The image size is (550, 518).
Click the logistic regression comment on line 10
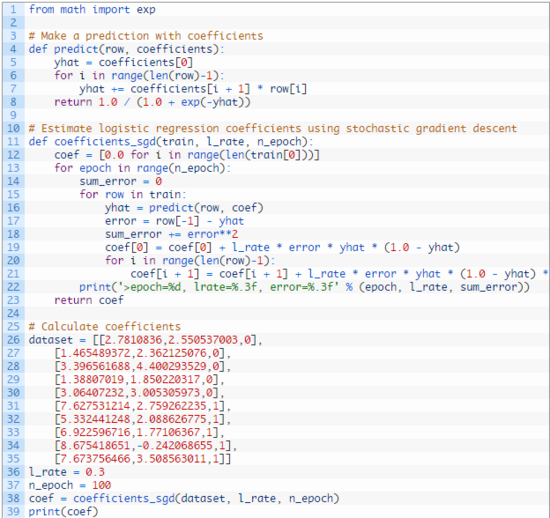(273, 128)
